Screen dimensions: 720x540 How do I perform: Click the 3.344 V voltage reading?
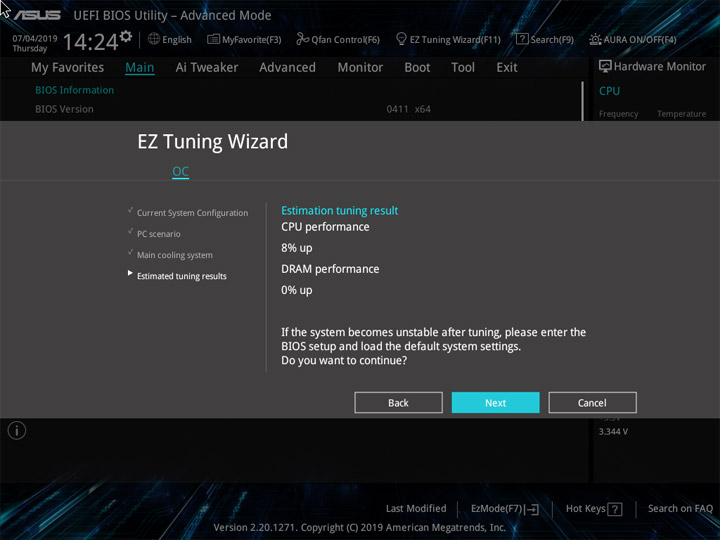coord(613,432)
